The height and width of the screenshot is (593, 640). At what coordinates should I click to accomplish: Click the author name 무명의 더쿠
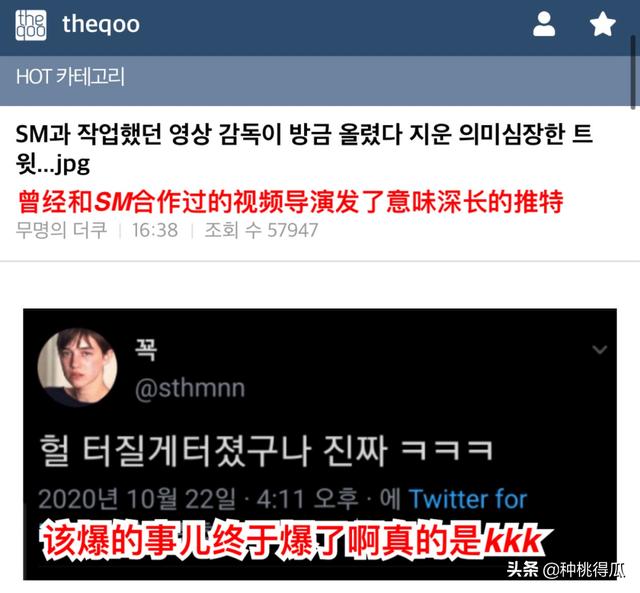pyautogui.click(x=61, y=230)
